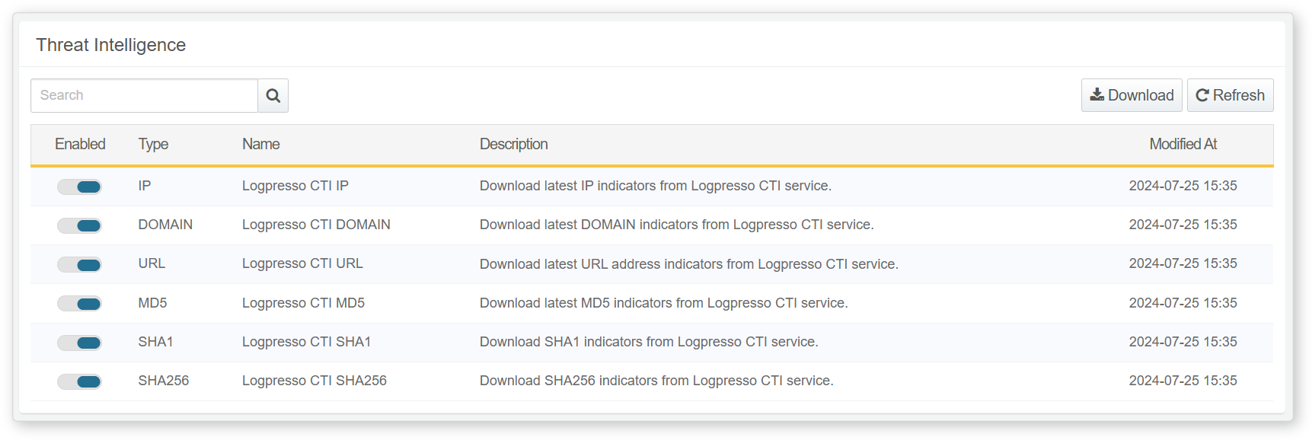Click description 'Download latest IP indicators'
Viewport: 1314px width, 442px height.
click(x=656, y=186)
